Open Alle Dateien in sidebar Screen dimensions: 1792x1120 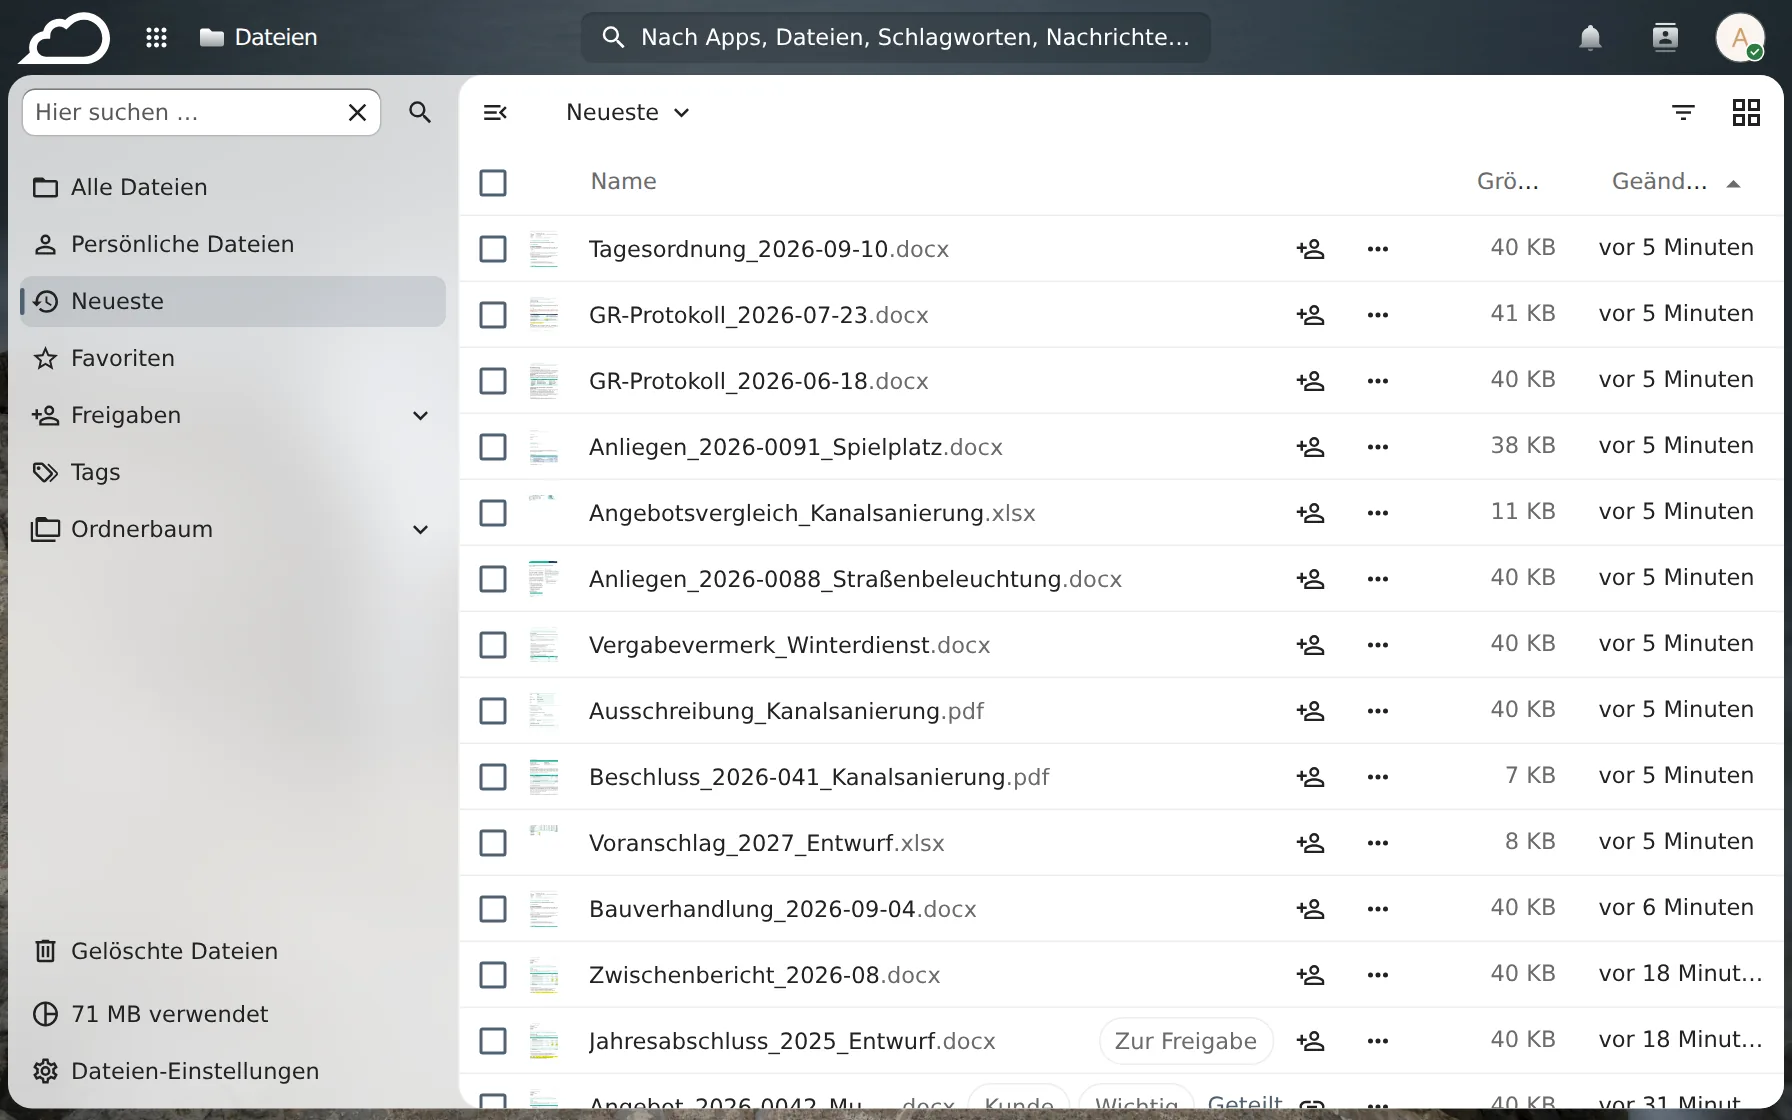(x=233, y=187)
